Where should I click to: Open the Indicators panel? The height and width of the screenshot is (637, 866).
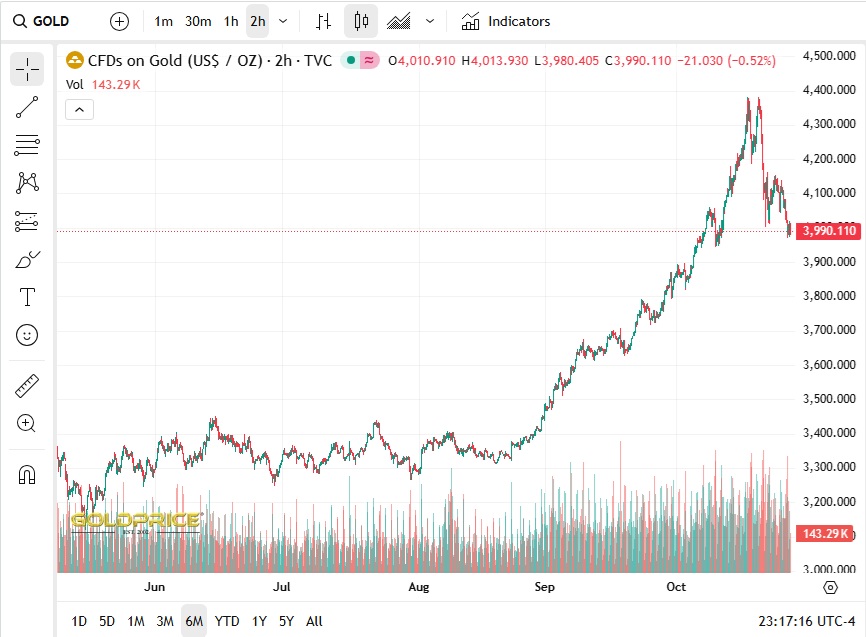click(505, 21)
